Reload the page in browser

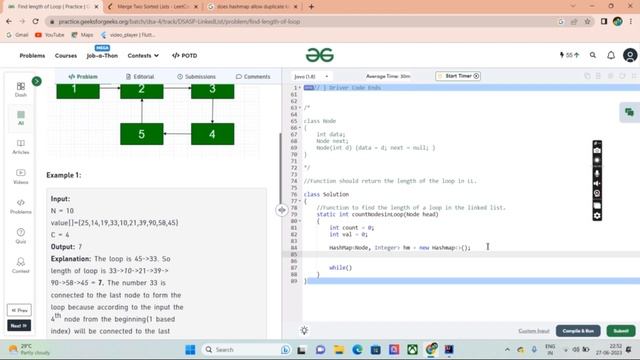click(x=36, y=21)
